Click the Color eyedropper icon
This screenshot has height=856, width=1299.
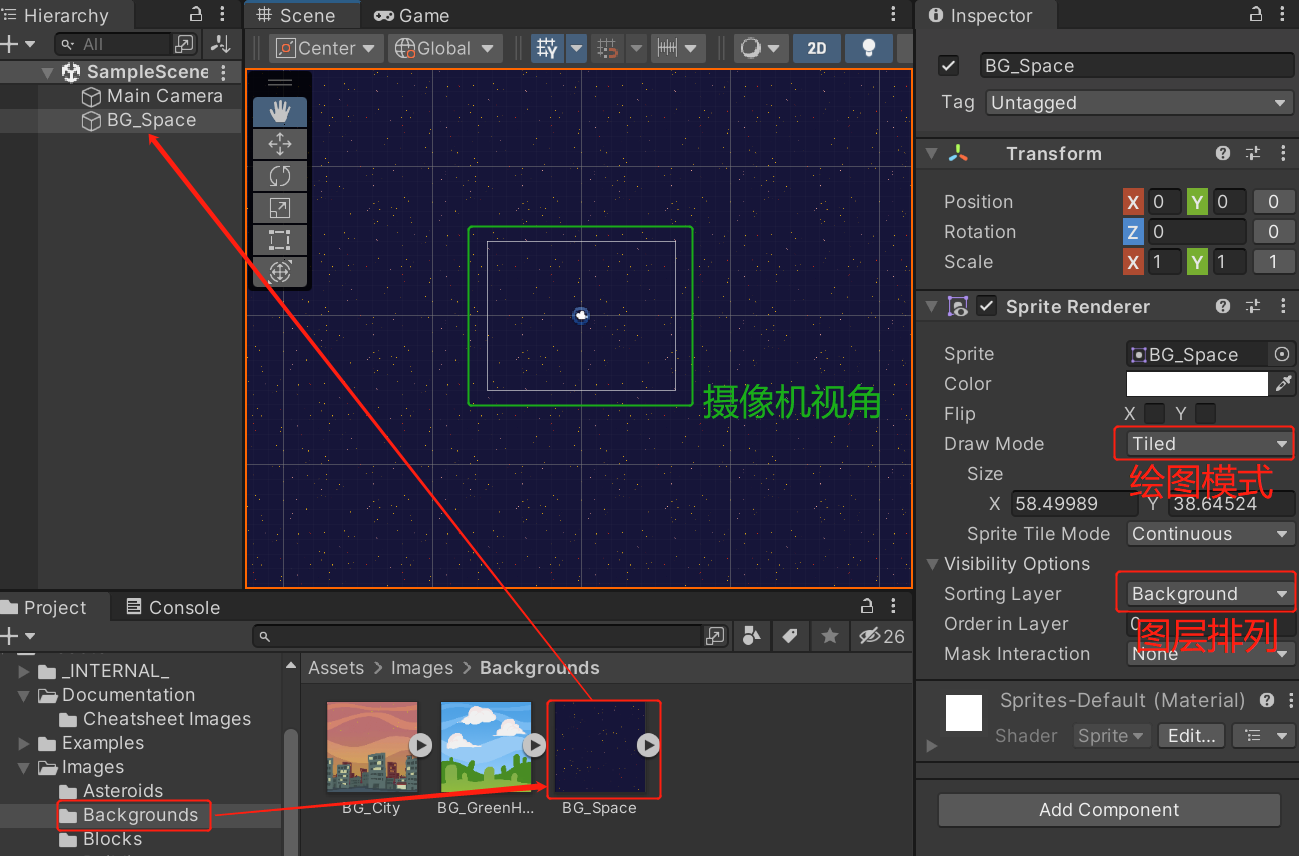click(1283, 384)
